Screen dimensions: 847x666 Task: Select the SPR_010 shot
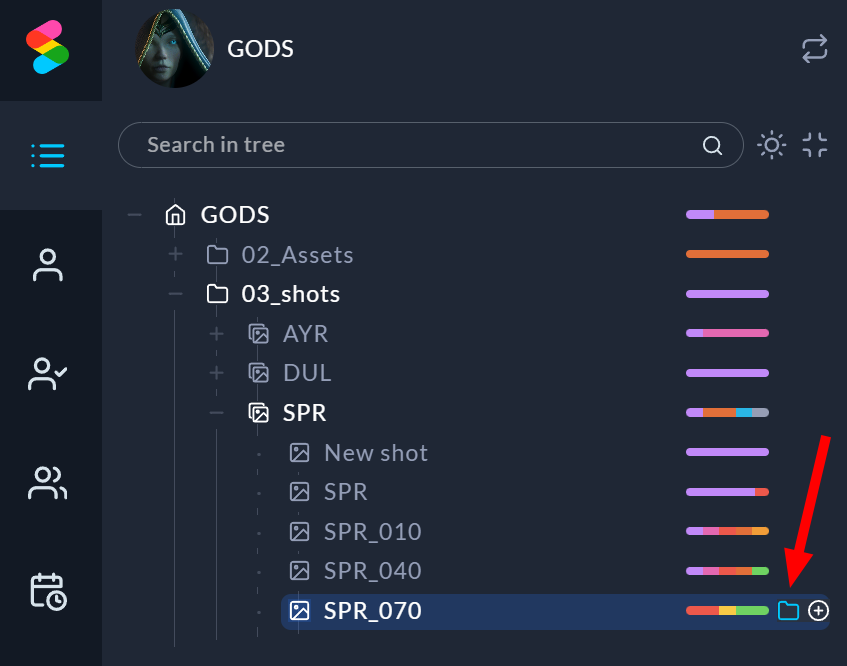pyautogui.click(x=372, y=531)
